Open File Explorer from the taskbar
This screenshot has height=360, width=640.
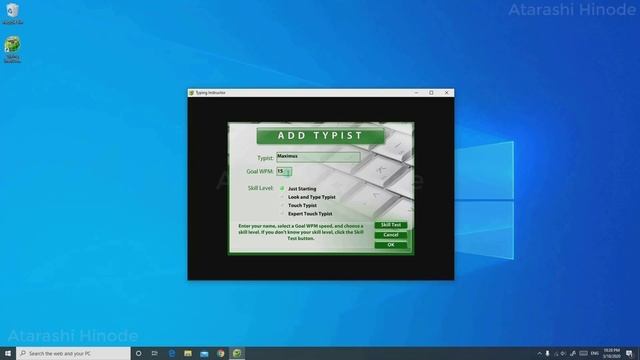pyautogui.click(x=188, y=353)
